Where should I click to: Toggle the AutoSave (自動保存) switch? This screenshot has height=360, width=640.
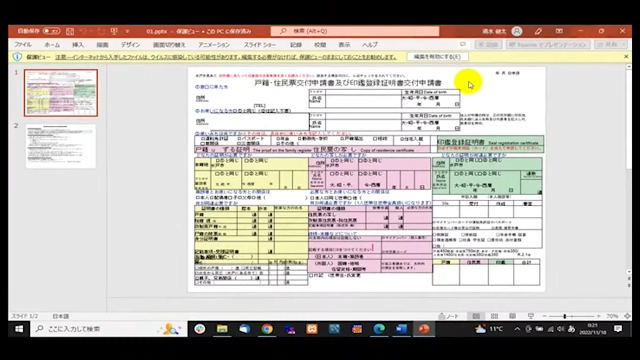51,31
